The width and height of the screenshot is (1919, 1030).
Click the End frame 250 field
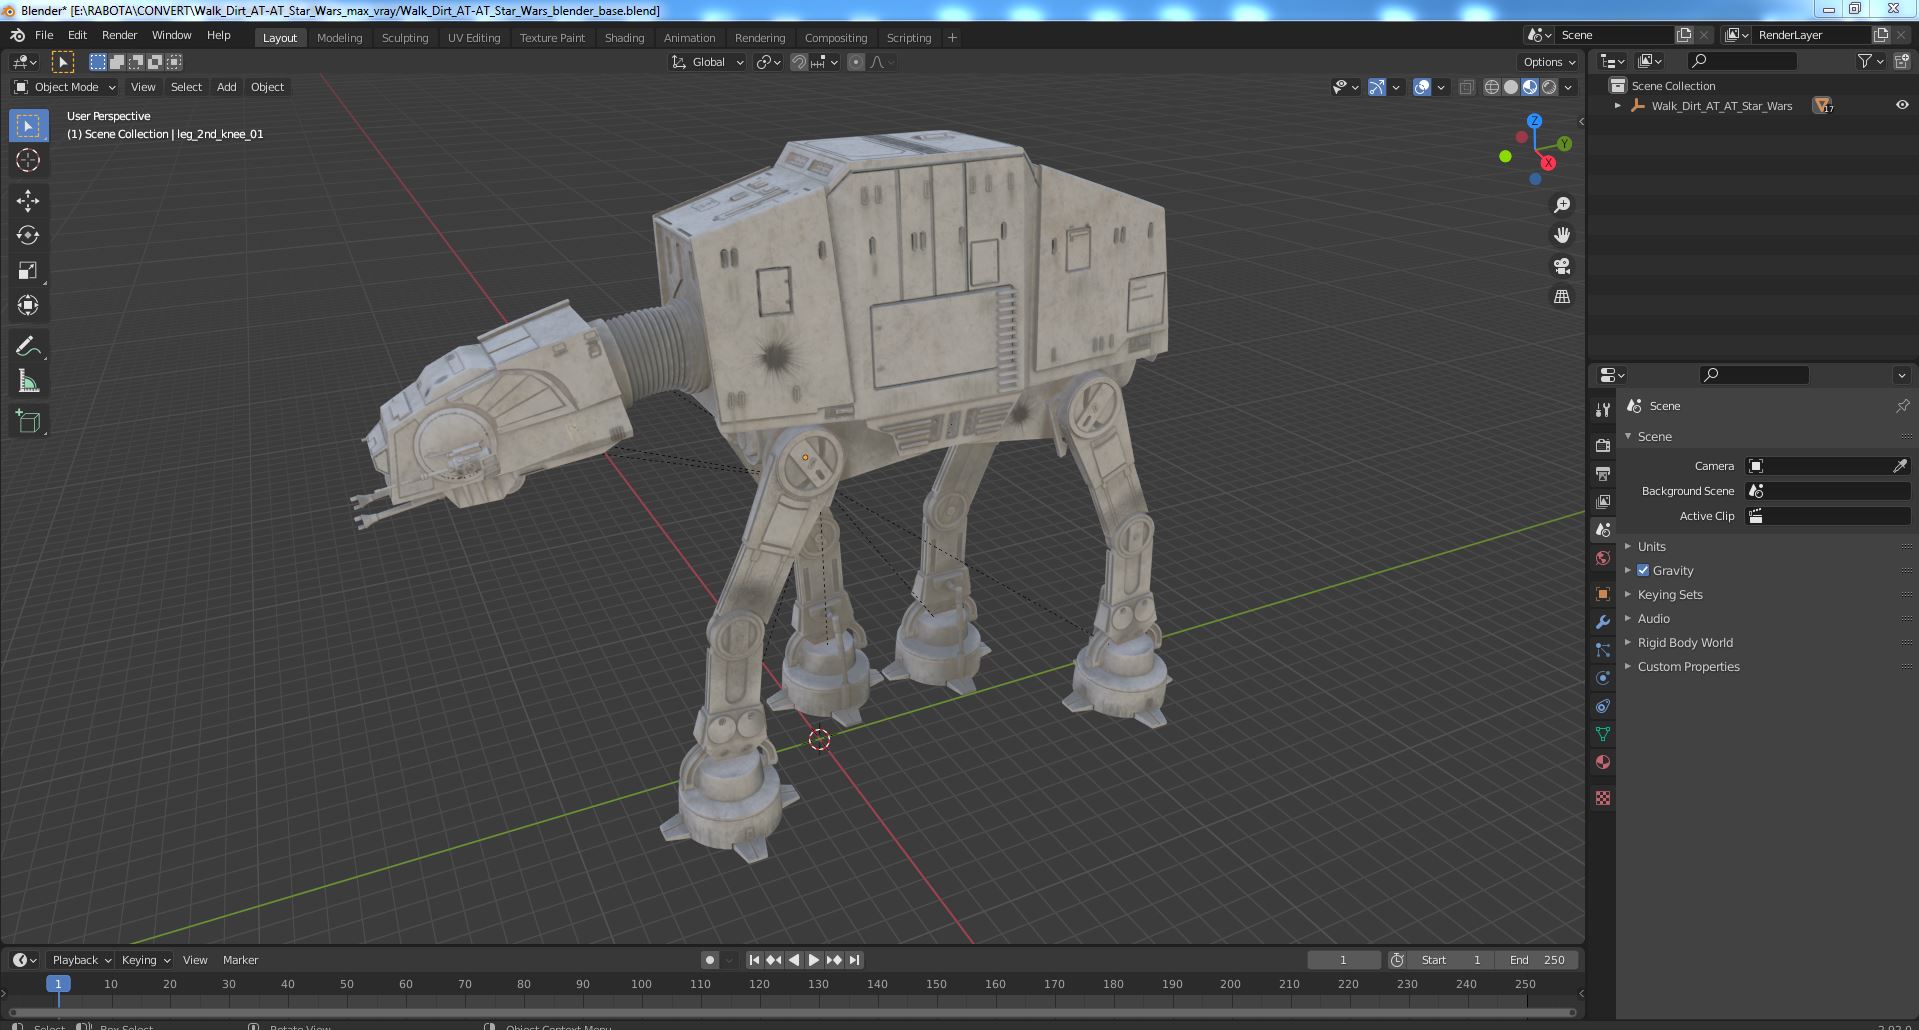[1537, 960]
